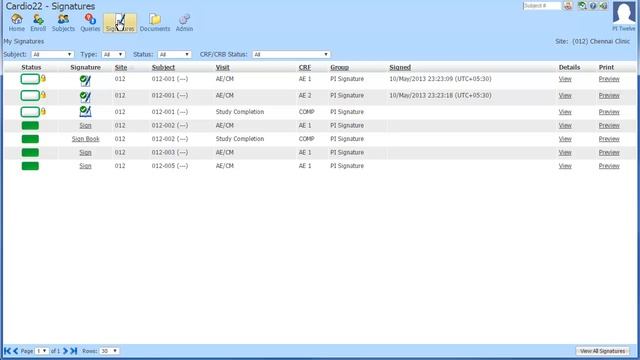Sort by CRF column header
640x360 pixels.
(304, 67)
